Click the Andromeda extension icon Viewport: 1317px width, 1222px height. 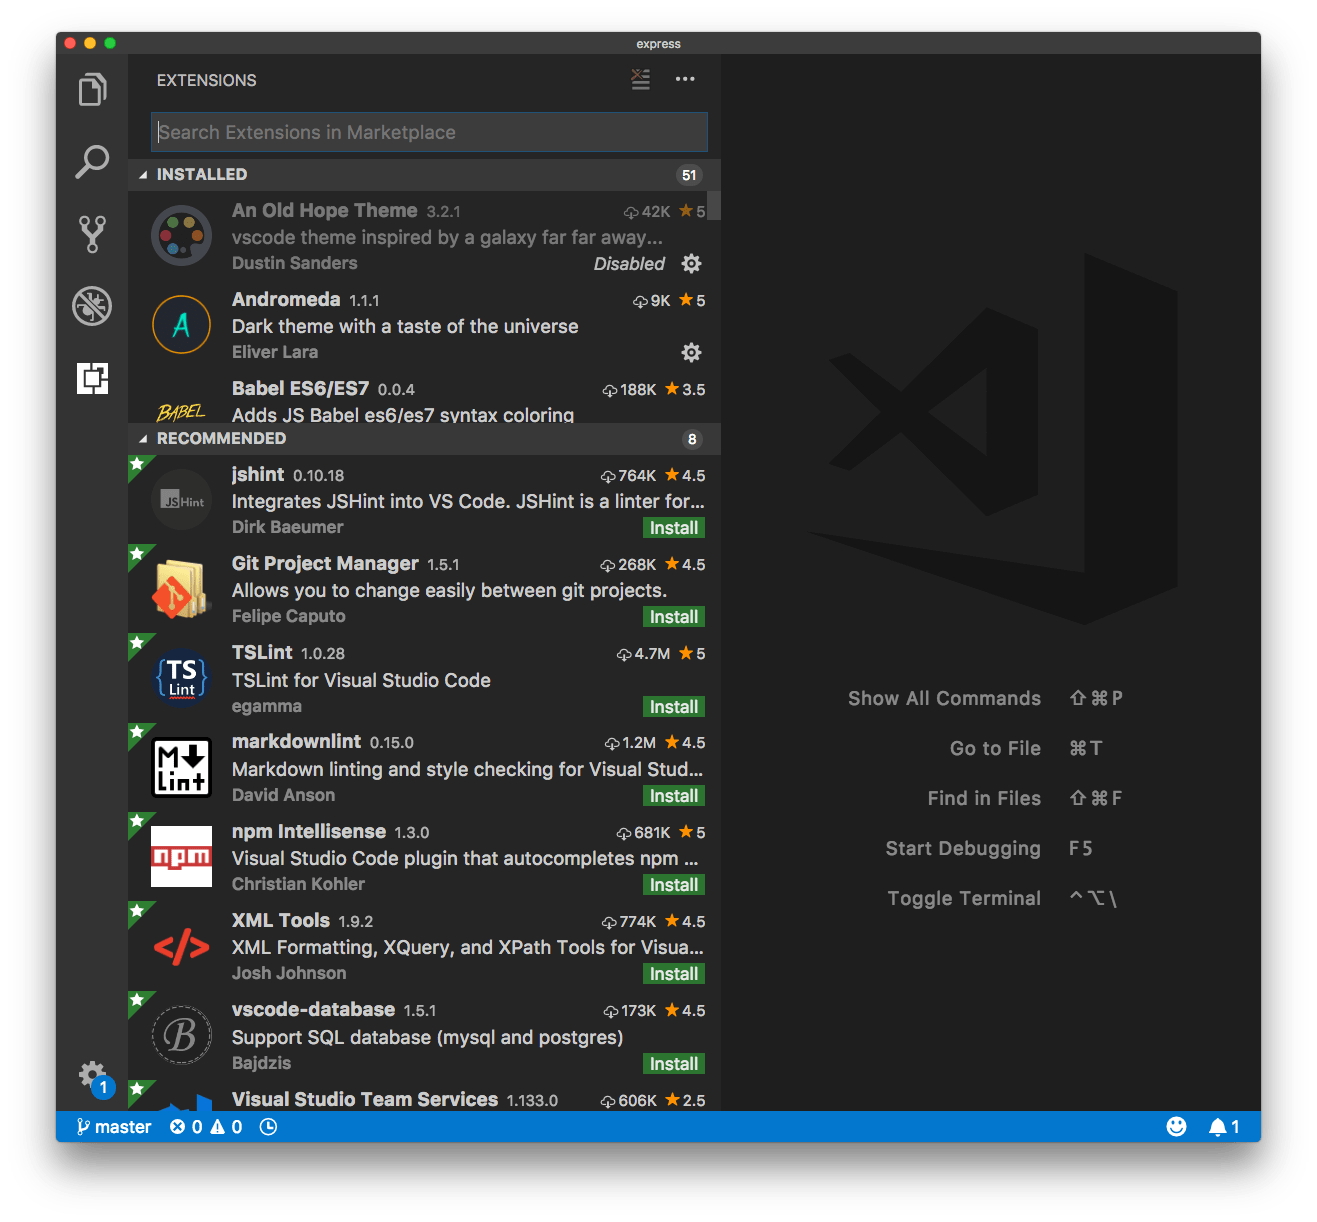click(181, 325)
